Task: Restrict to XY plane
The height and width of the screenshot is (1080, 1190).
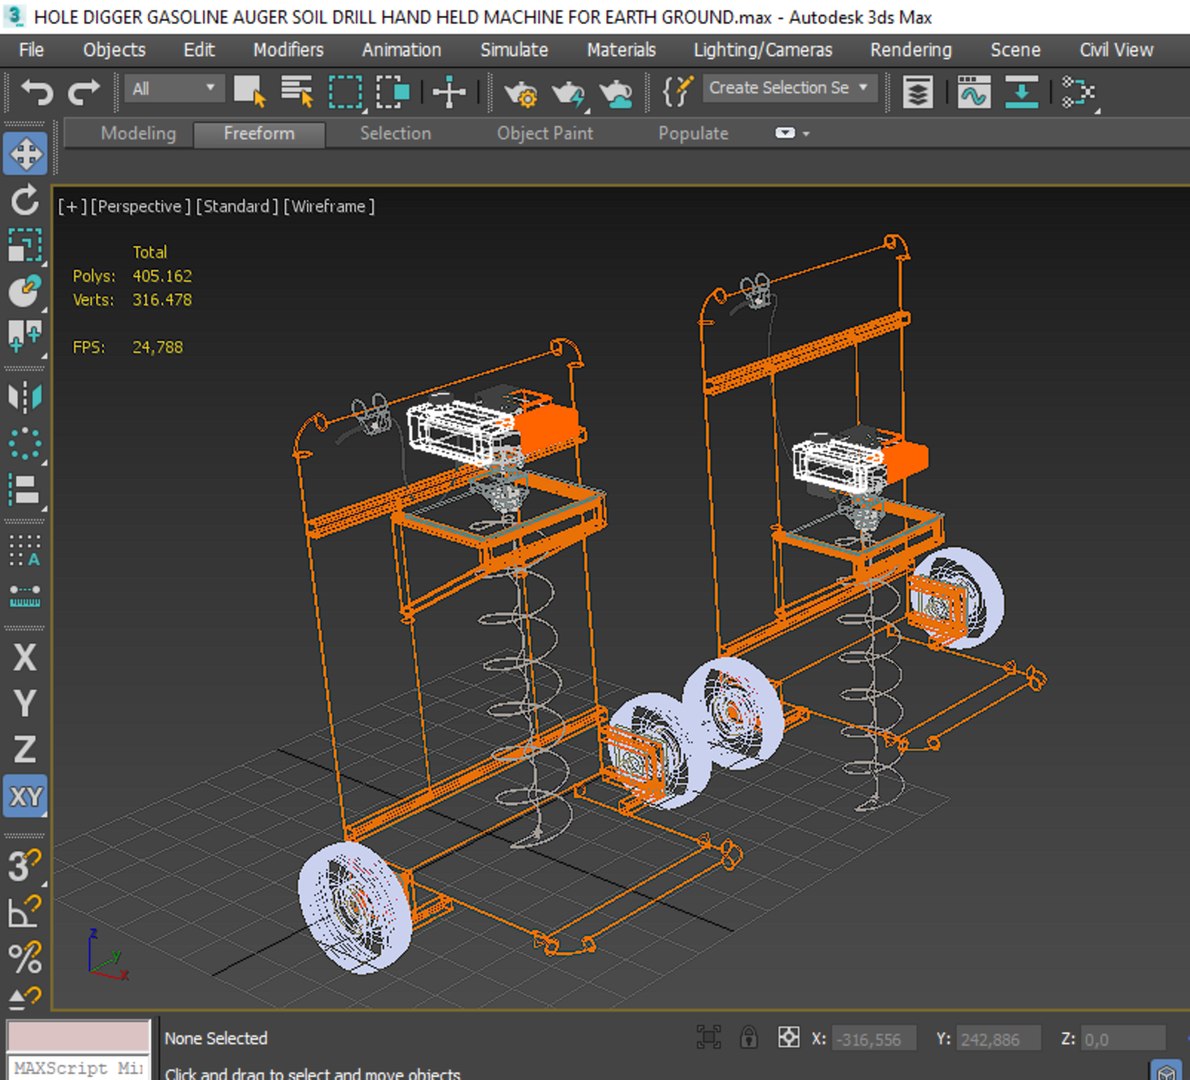Action: pos(25,797)
